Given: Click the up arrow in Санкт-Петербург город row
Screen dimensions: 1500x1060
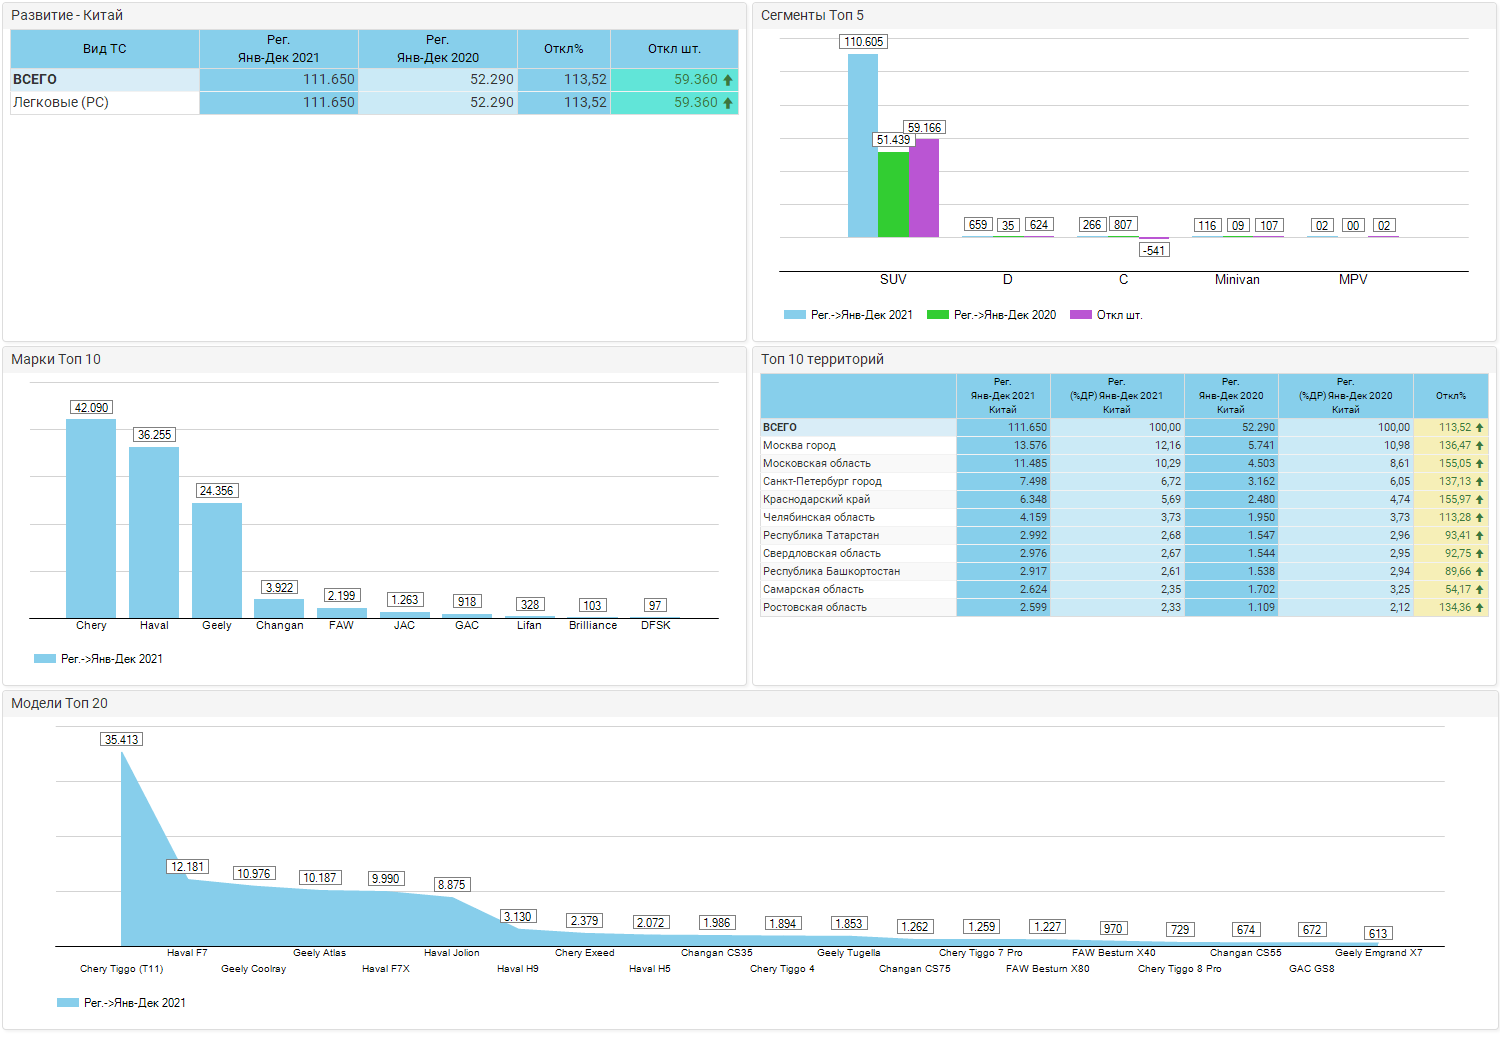Looking at the screenshot, I should (x=1480, y=482).
